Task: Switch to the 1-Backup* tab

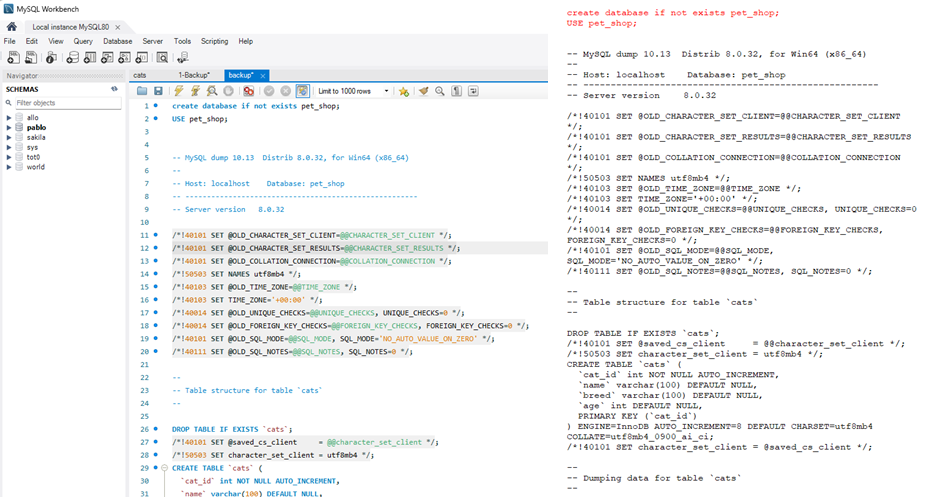Action: [x=194, y=75]
